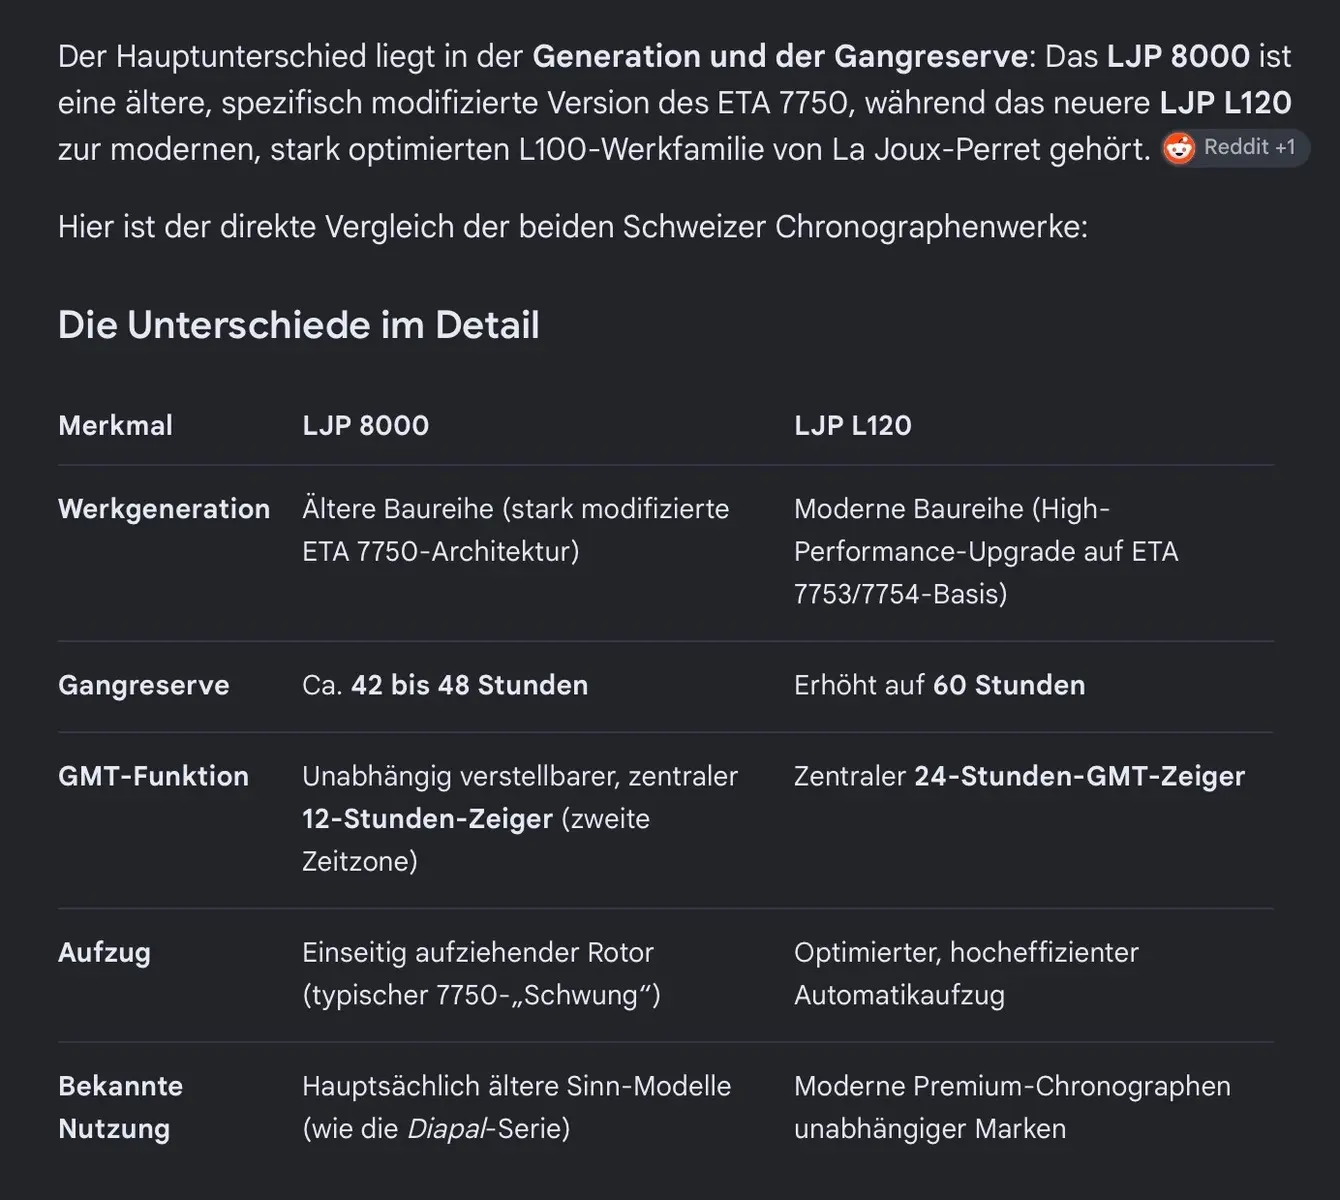Image resolution: width=1340 pixels, height=1200 pixels.
Task: Click "Moderne Premium-Chronographen" cell text
Action: coord(1012,1086)
